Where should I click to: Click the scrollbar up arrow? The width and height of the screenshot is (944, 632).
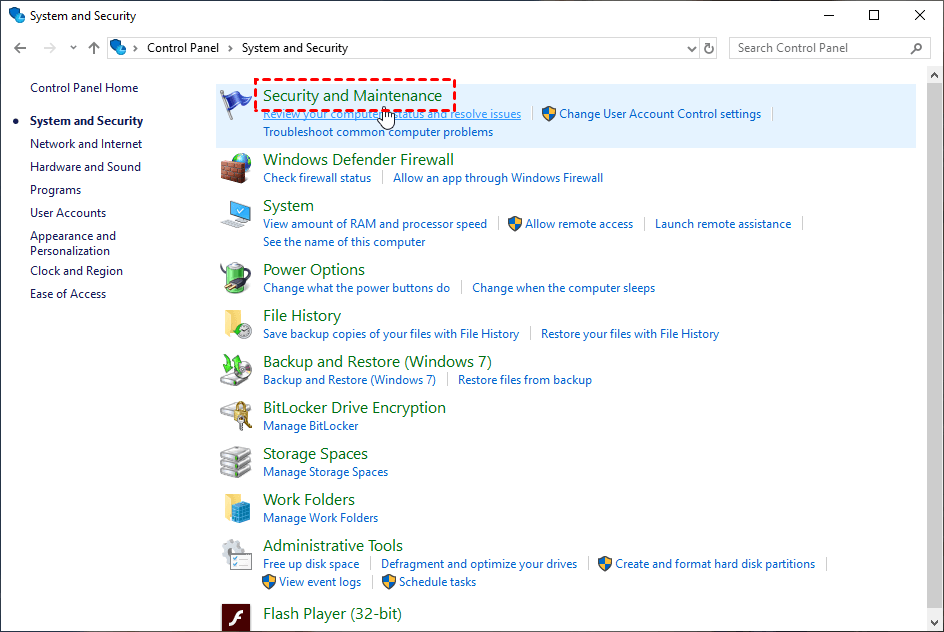click(934, 76)
